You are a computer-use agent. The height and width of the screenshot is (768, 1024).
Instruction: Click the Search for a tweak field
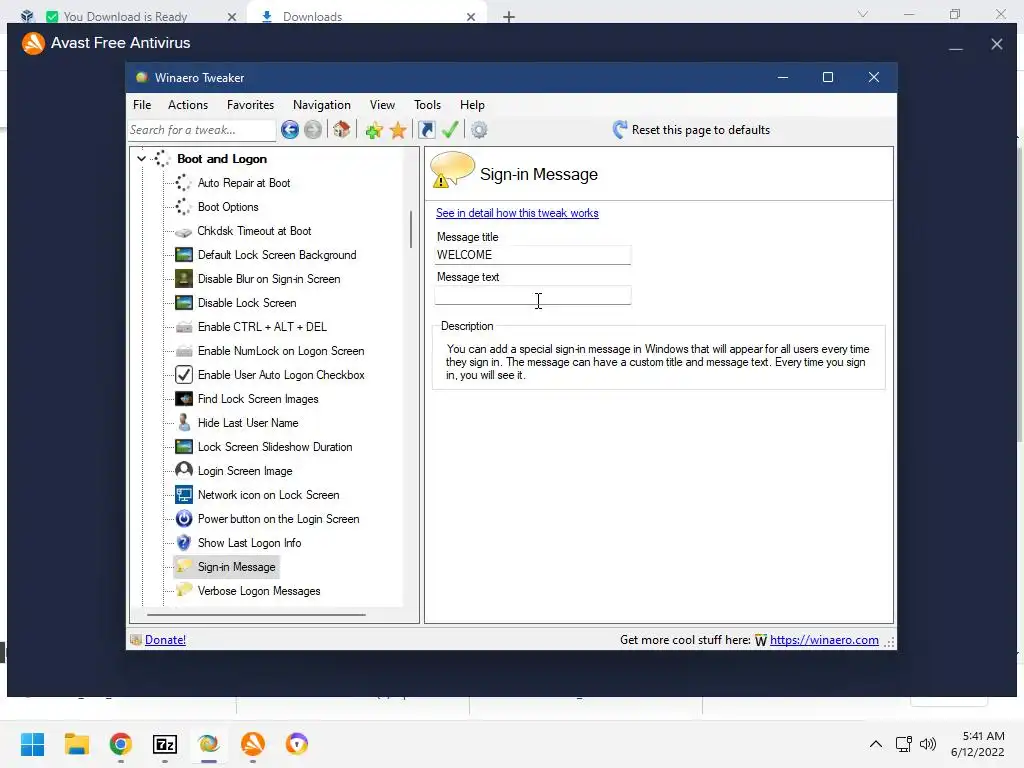click(202, 130)
